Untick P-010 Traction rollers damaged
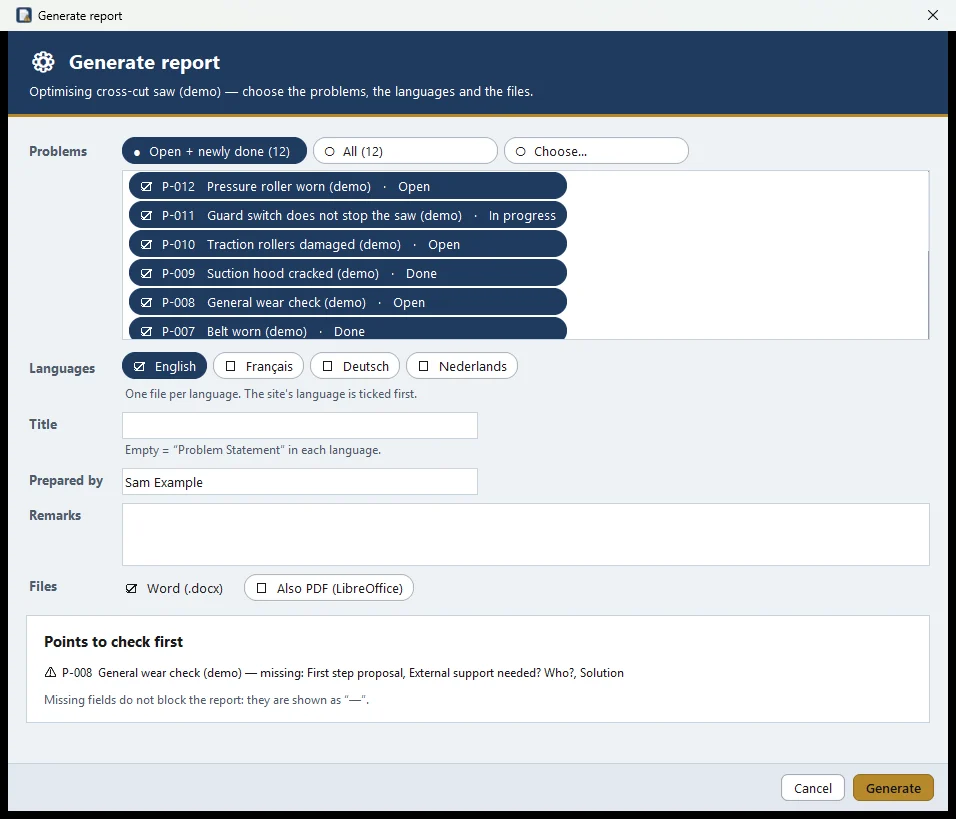Viewport: 956px width, 819px height. click(348, 245)
